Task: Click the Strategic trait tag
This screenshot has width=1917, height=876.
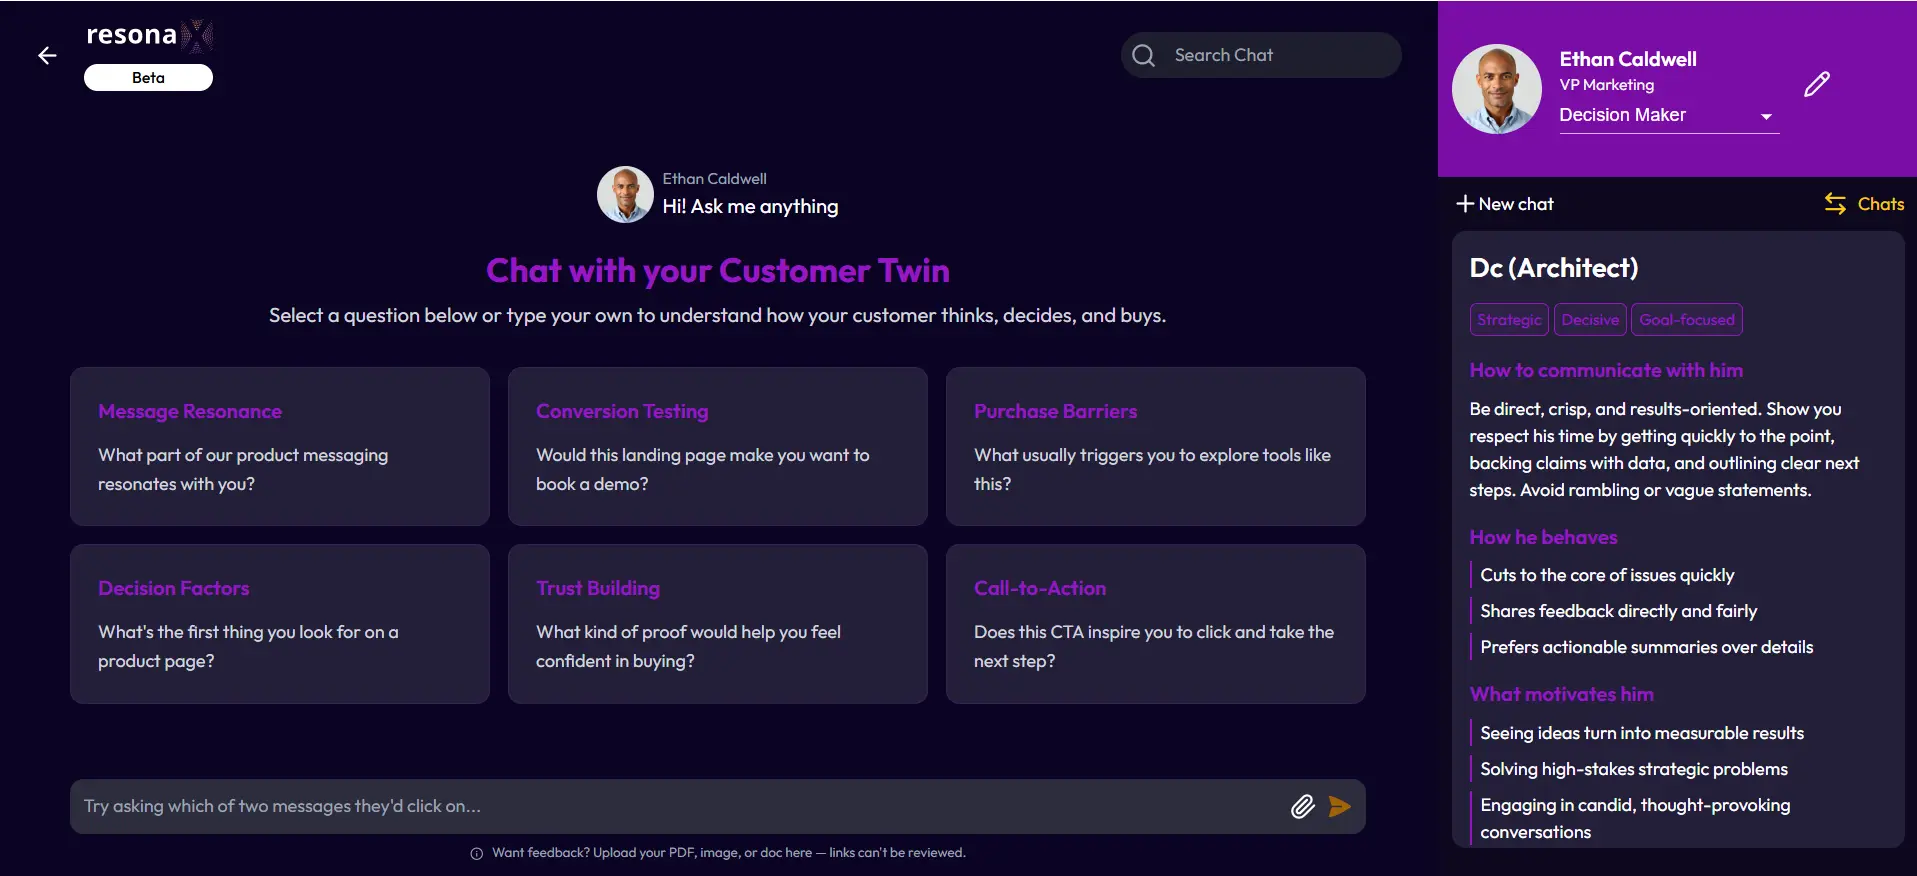Action: coord(1509,320)
